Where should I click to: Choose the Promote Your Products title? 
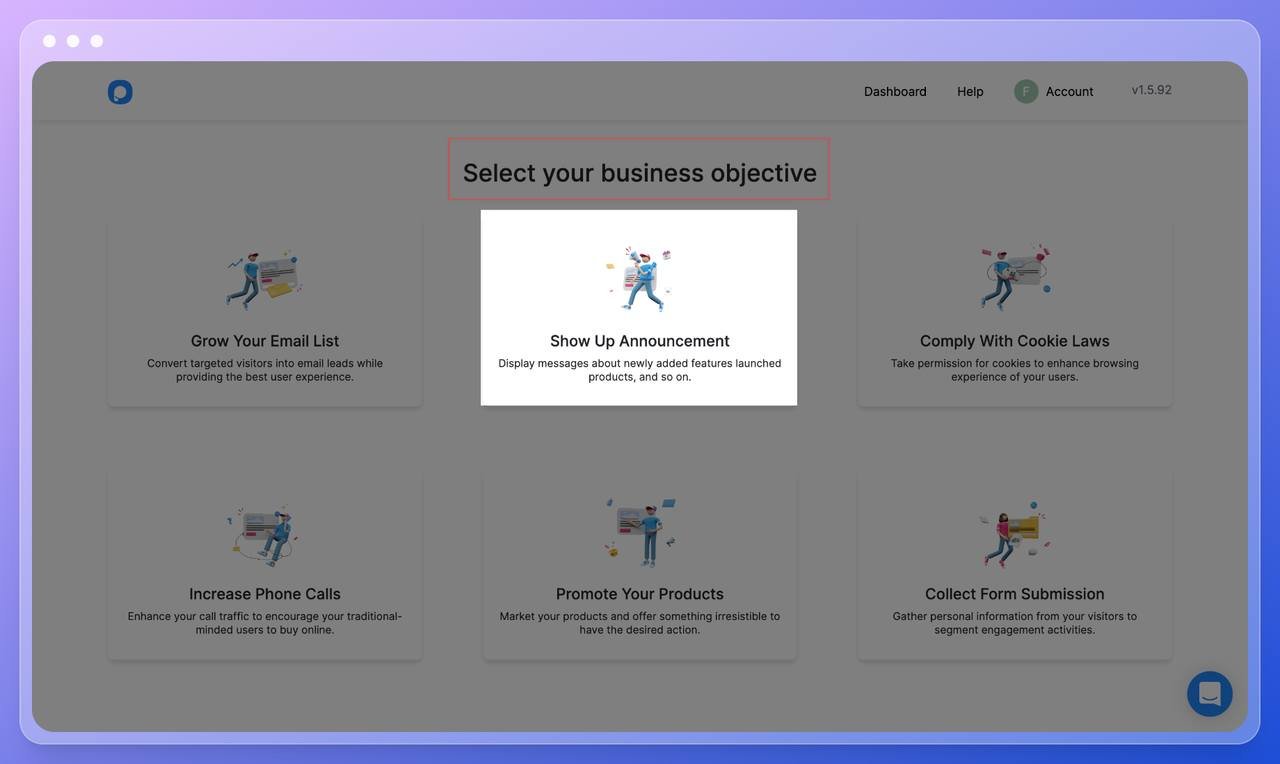tap(640, 594)
